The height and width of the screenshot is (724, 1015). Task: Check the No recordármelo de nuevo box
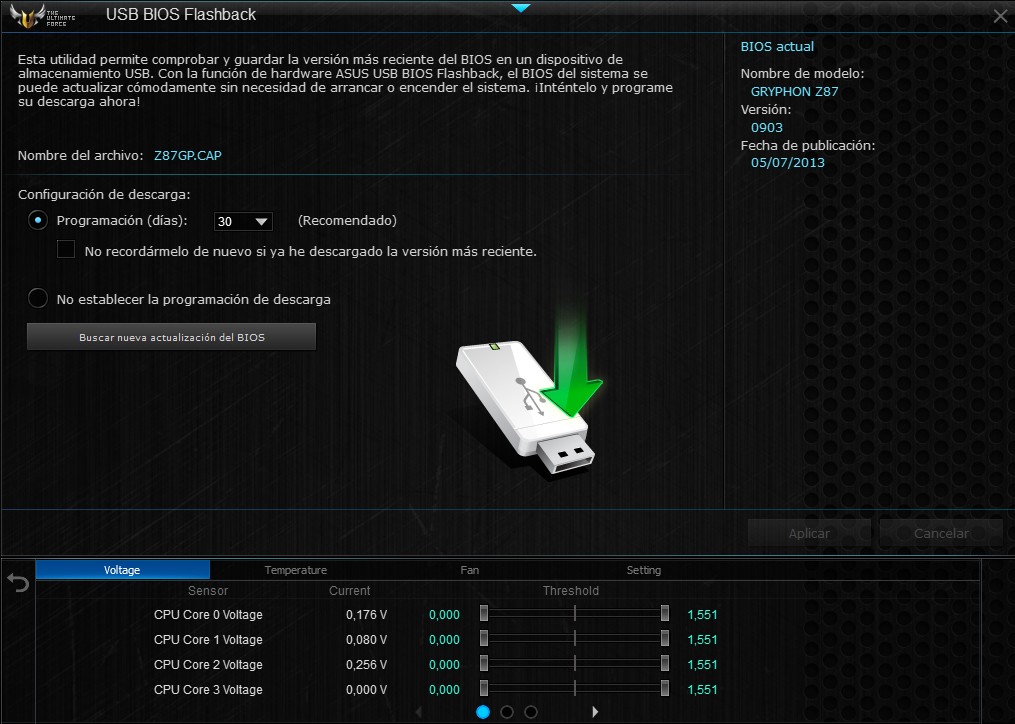point(66,249)
